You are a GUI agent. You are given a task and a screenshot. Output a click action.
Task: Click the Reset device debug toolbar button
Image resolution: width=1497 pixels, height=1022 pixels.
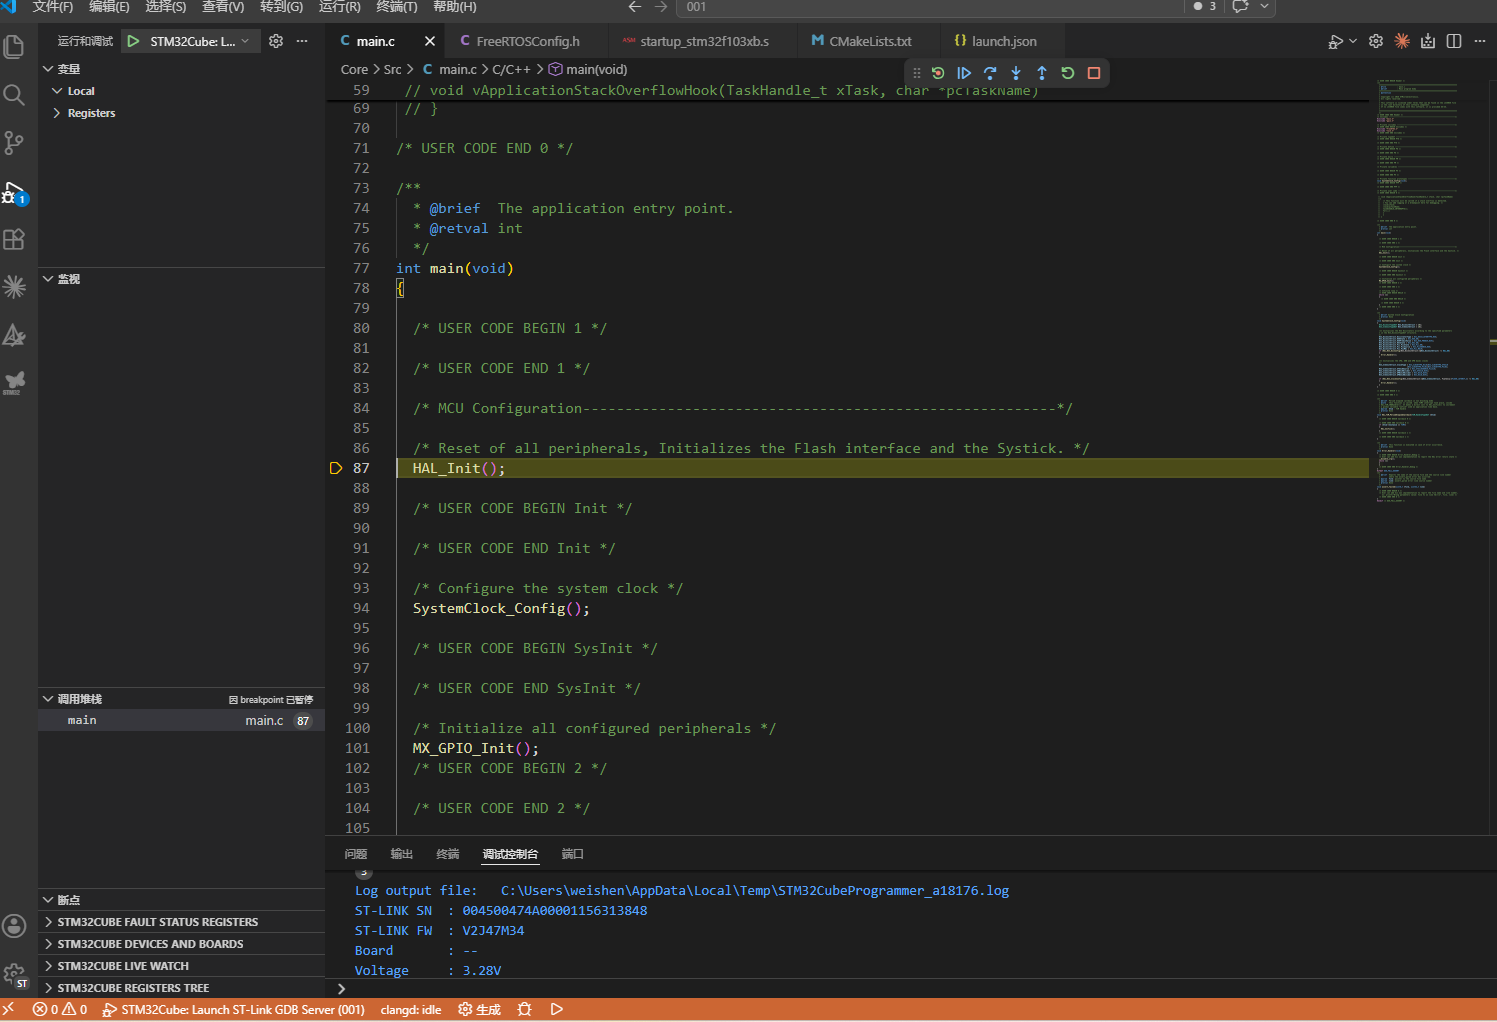(x=938, y=73)
